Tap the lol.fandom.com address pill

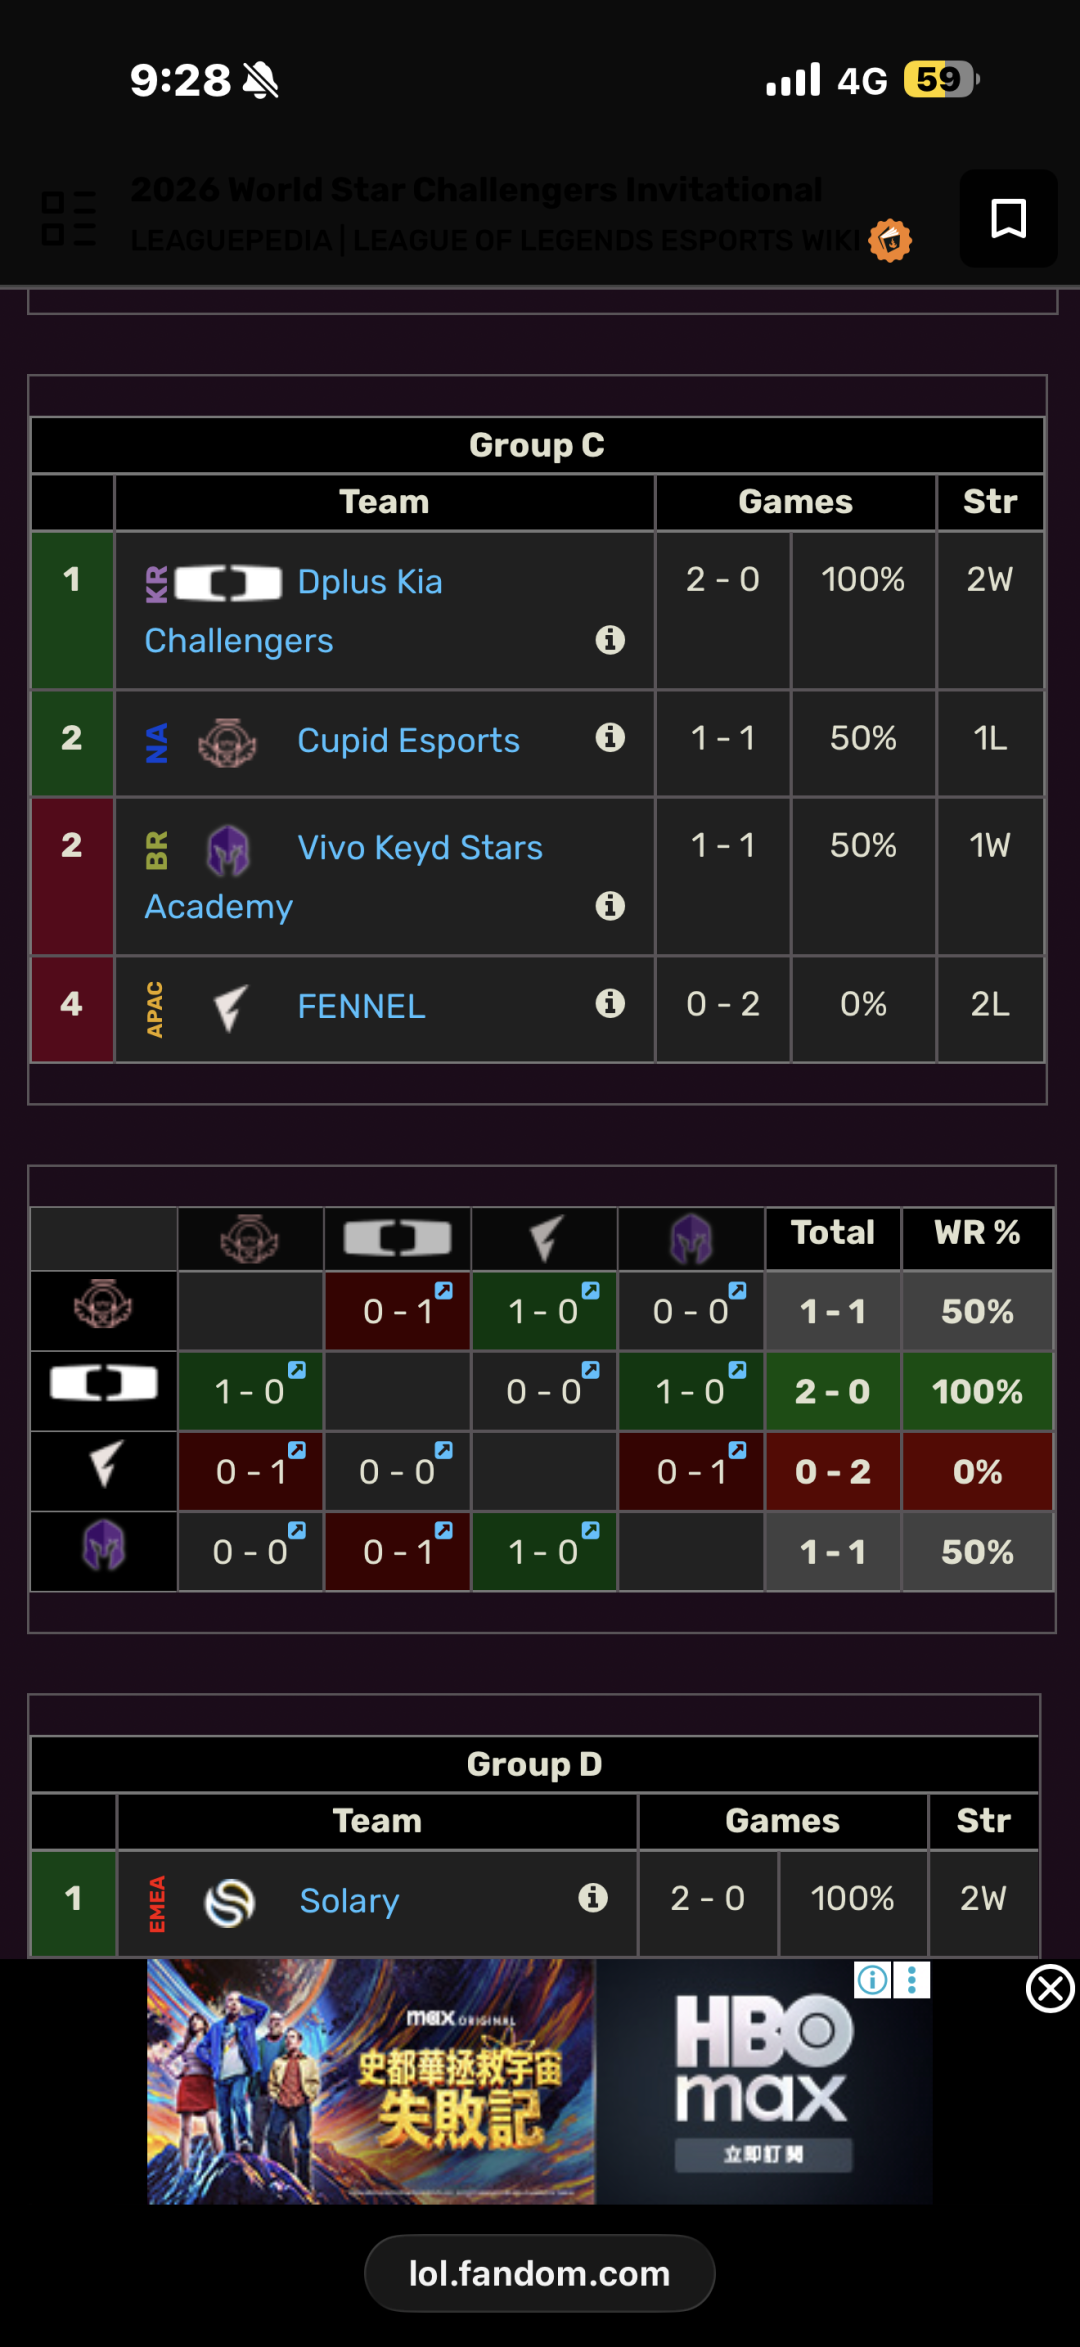click(540, 2273)
